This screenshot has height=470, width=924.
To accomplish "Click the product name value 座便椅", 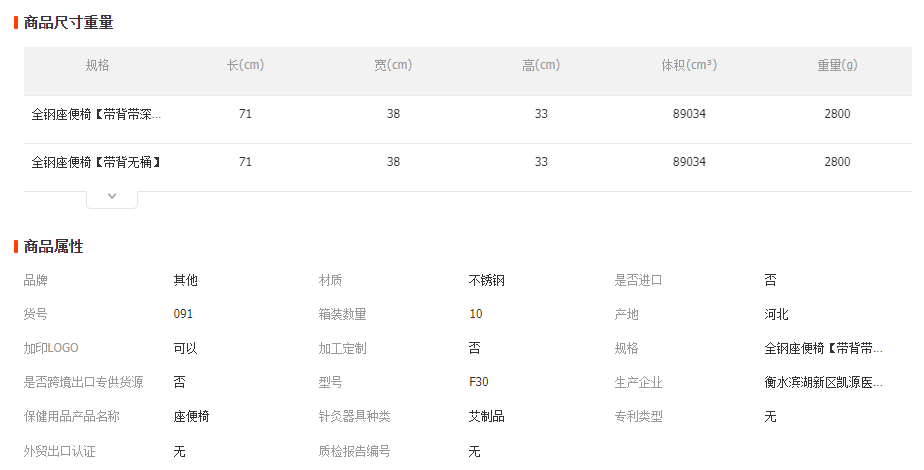I will click(x=191, y=416).
